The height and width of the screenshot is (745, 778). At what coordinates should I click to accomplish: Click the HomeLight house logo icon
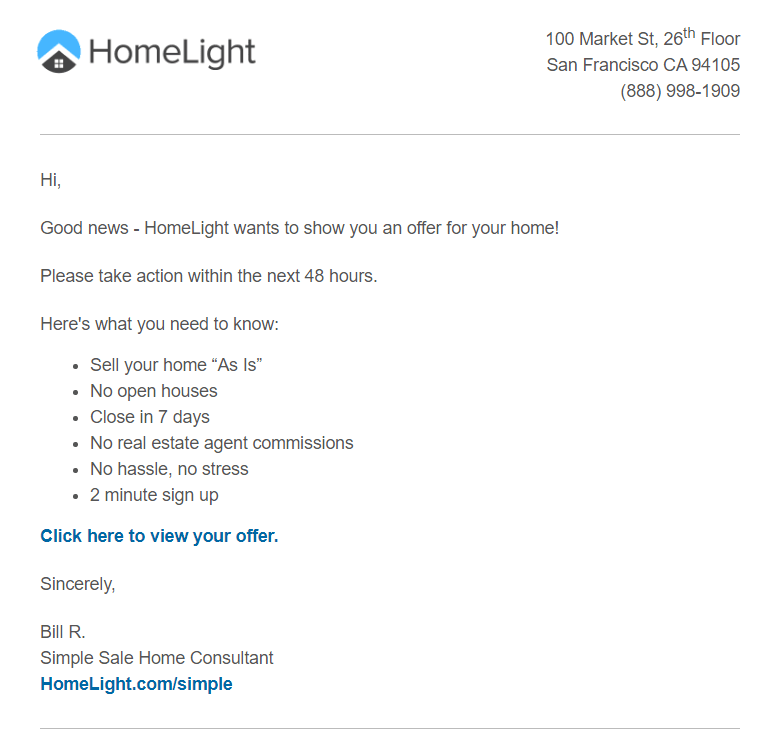click(59, 51)
